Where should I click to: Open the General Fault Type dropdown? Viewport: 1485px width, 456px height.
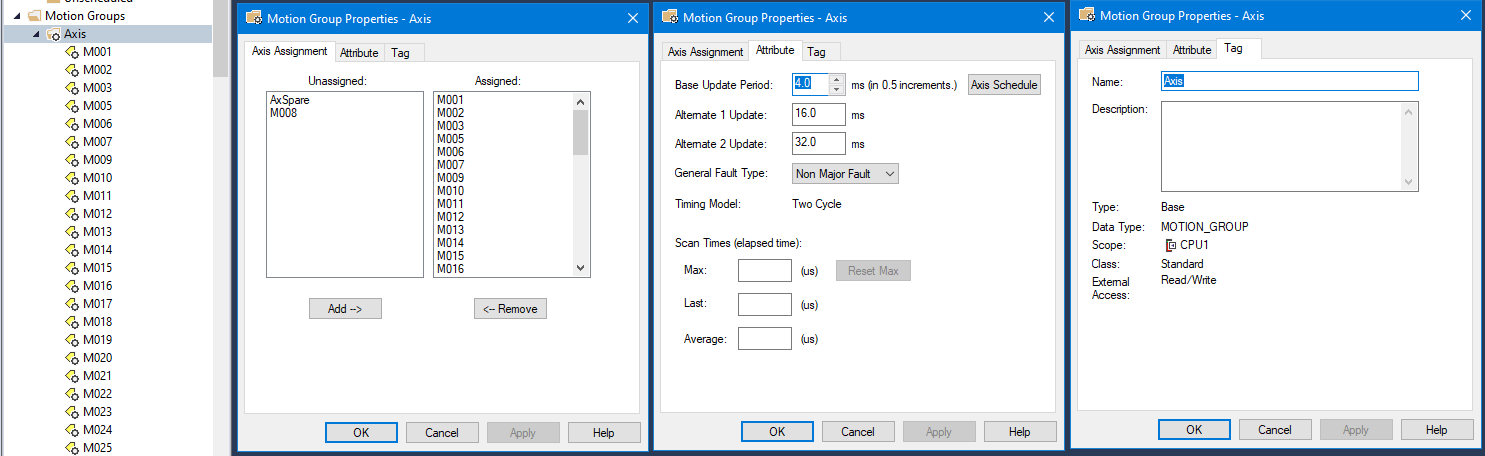pos(845,174)
